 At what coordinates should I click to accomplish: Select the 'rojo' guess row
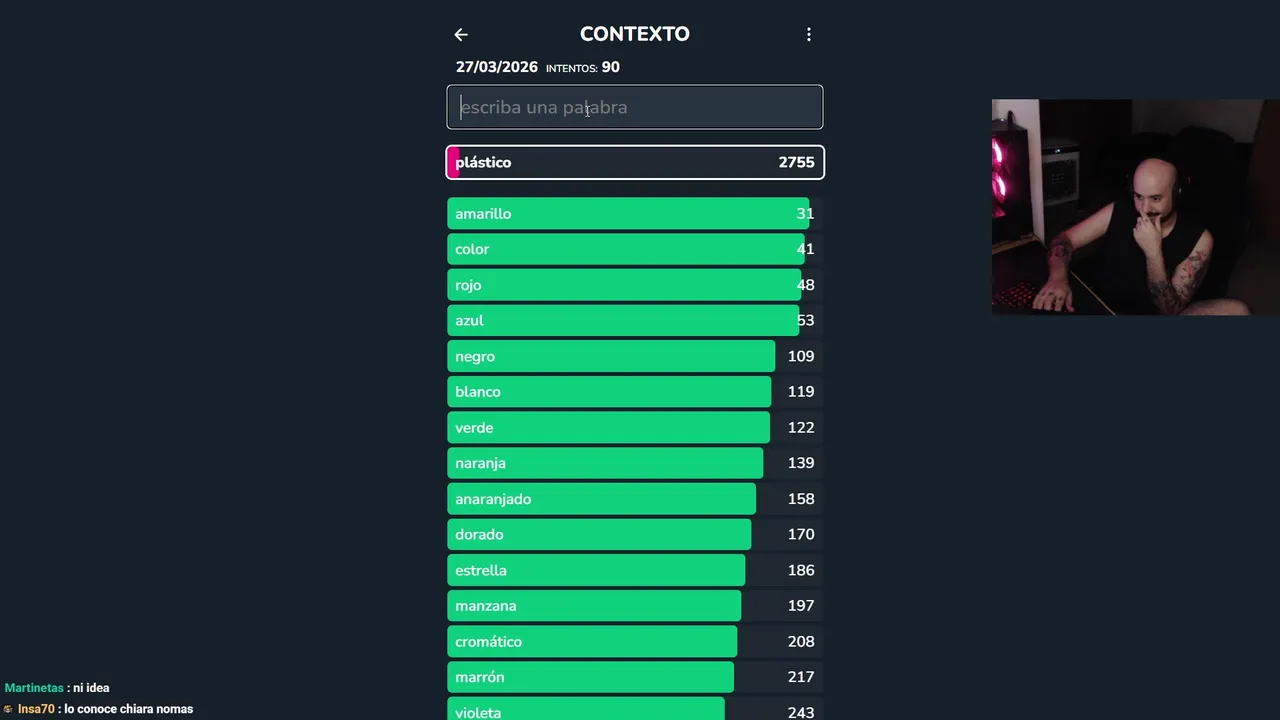635,285
